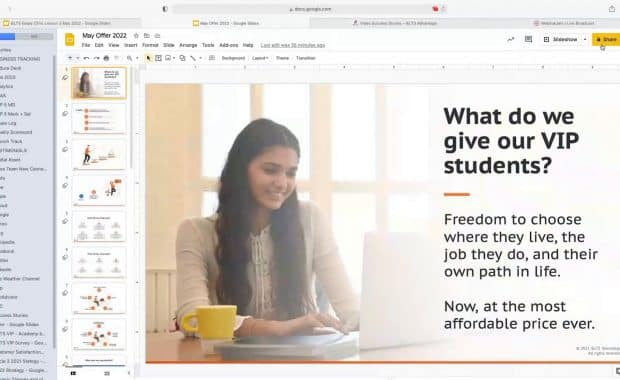
Task: Select slide 6 thumbnail in filmstrip
Action: [99, 263]
